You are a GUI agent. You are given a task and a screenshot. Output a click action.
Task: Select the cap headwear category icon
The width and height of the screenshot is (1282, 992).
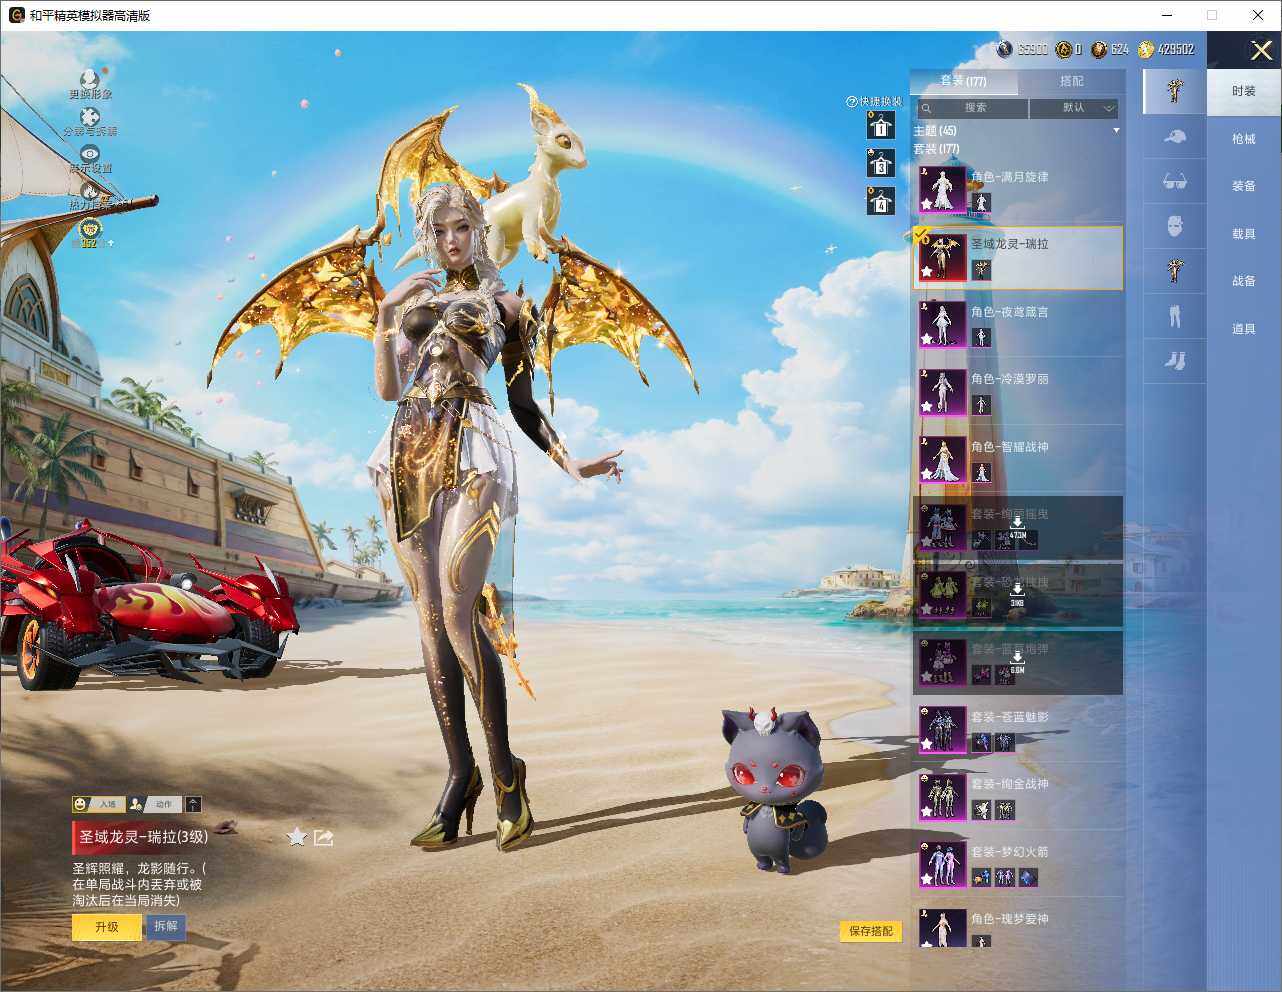tap(1175, 137)
